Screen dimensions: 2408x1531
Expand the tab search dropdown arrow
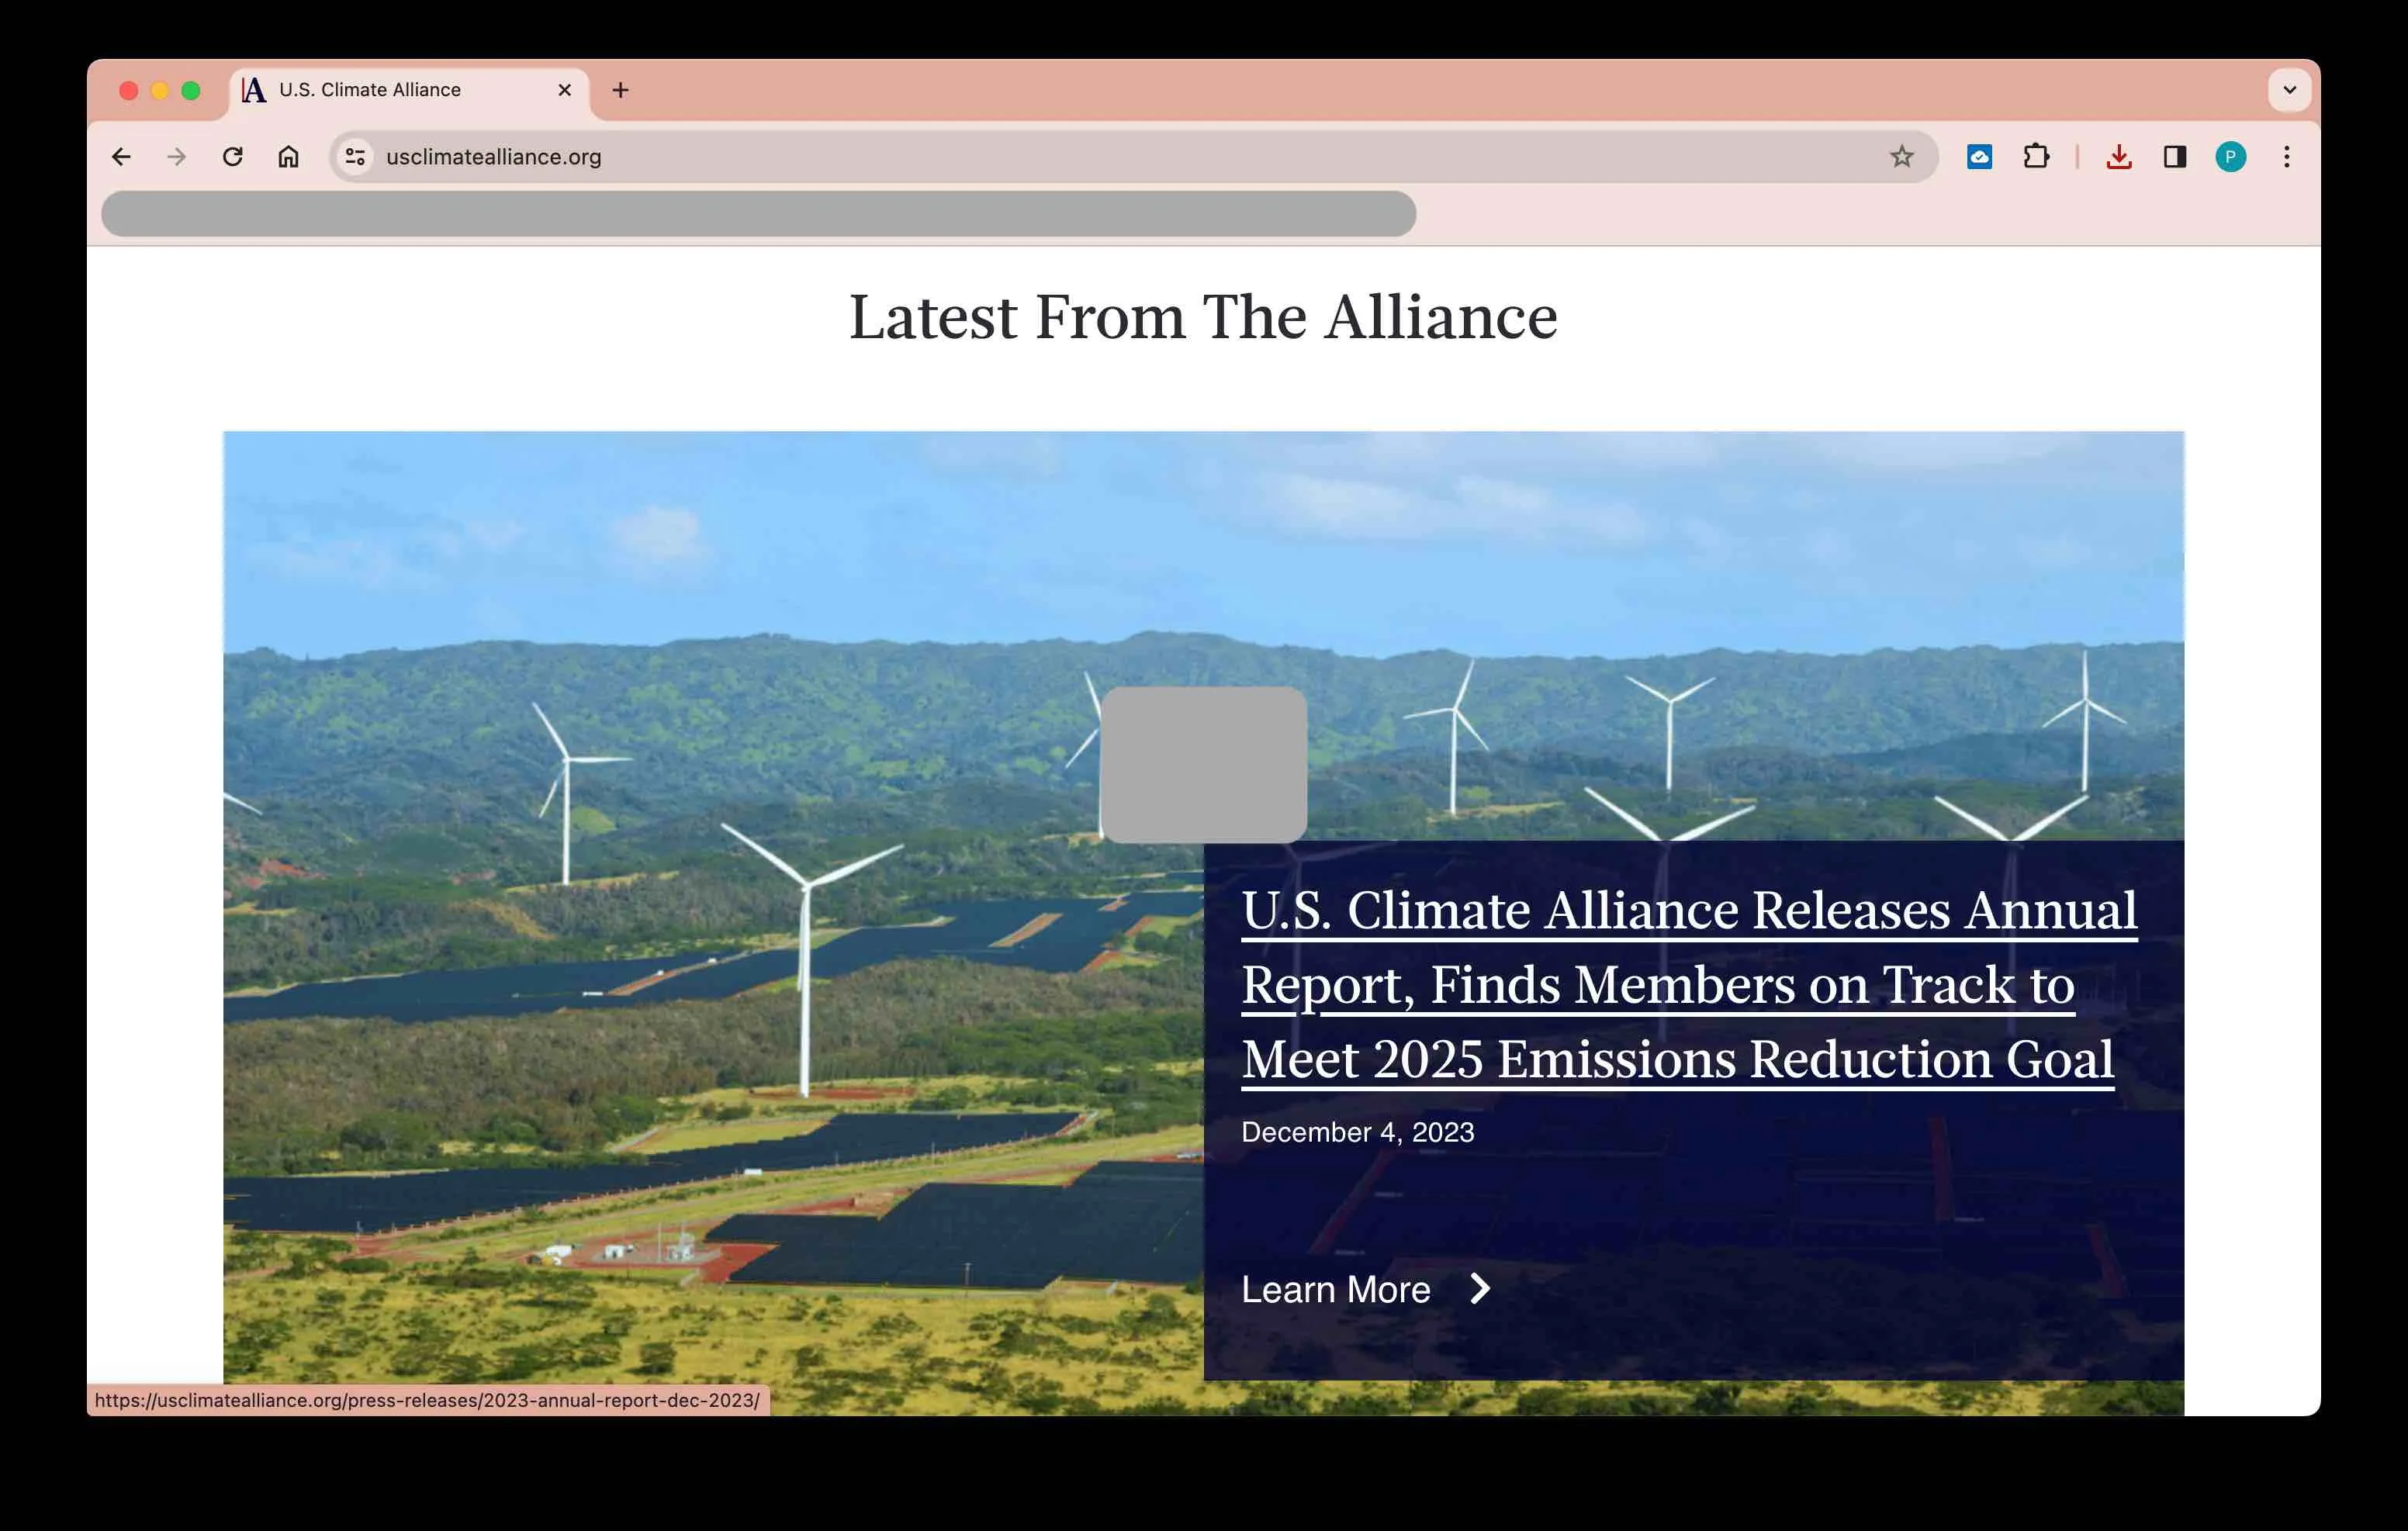2289,90
